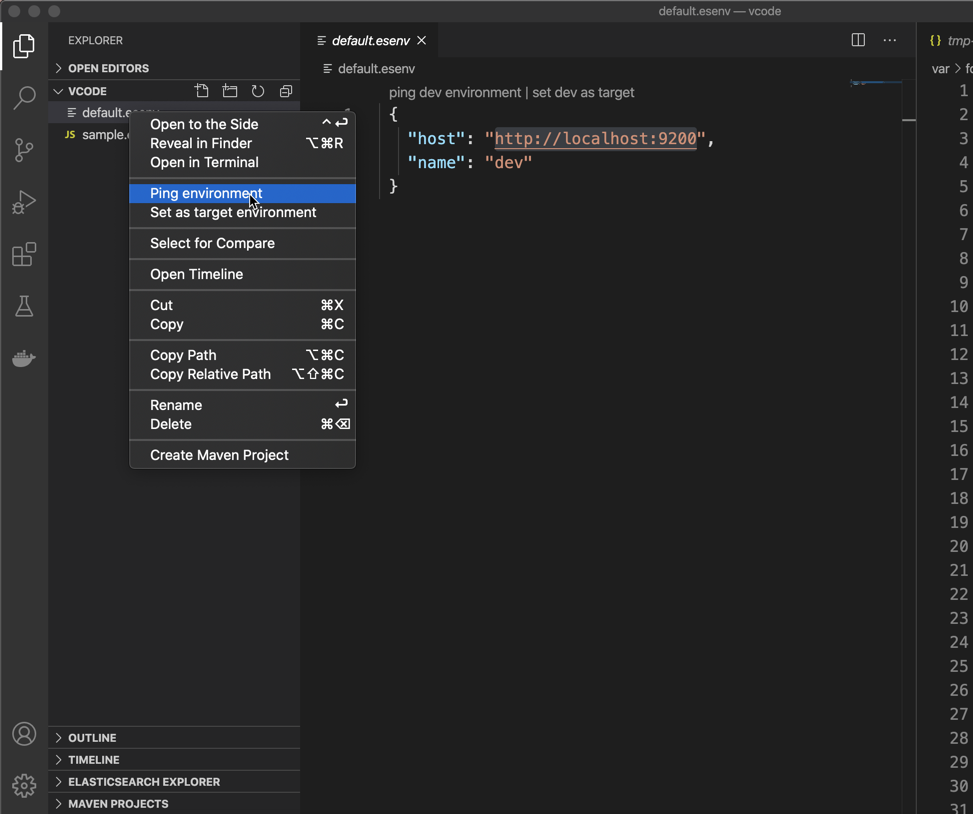Open the Source Control view

click(x=24, y=150)
